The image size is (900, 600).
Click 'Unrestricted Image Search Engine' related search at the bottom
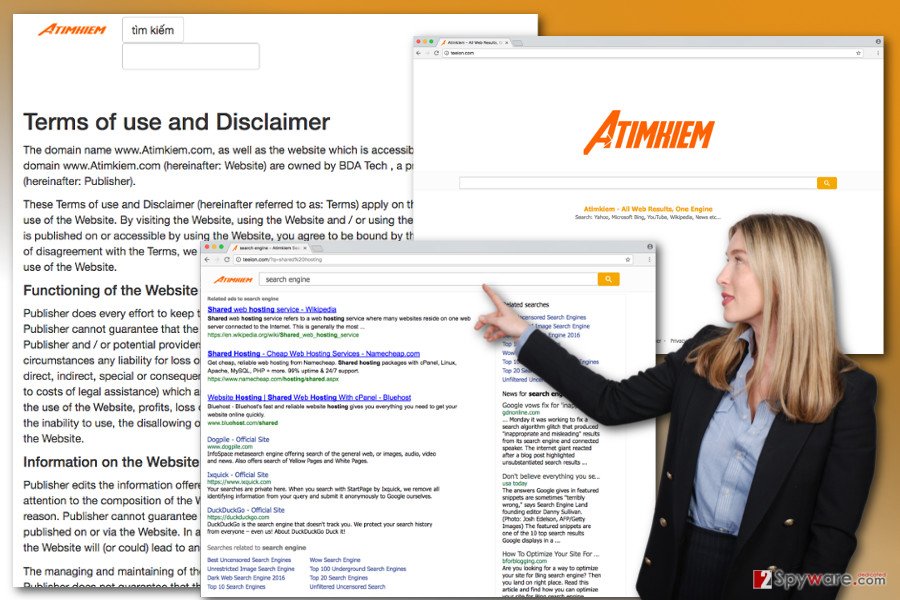coord(251,569)
